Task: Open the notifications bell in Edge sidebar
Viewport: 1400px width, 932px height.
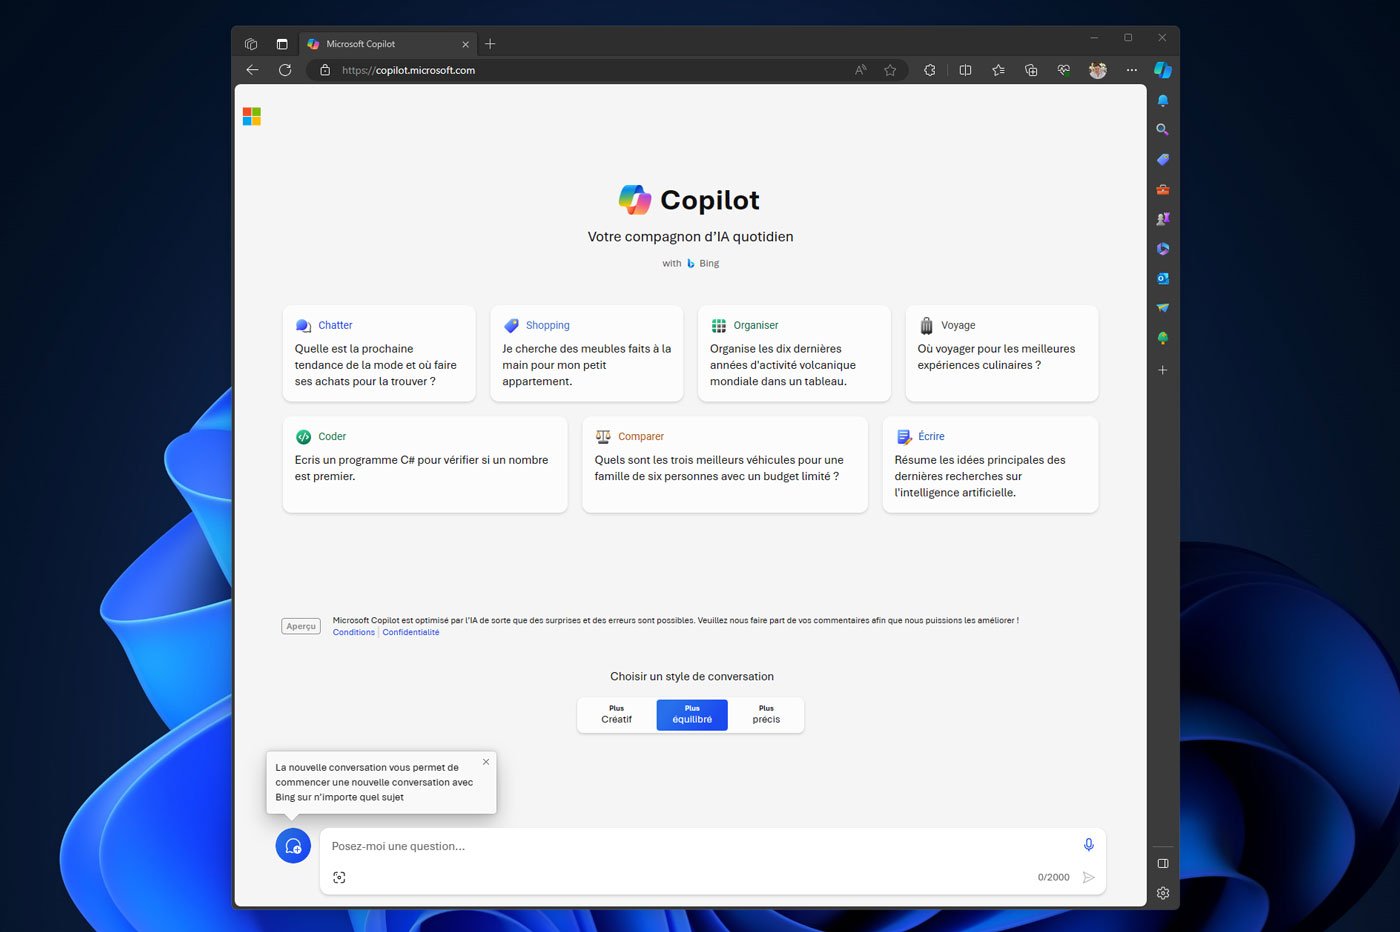Action: coord(1162,101)
